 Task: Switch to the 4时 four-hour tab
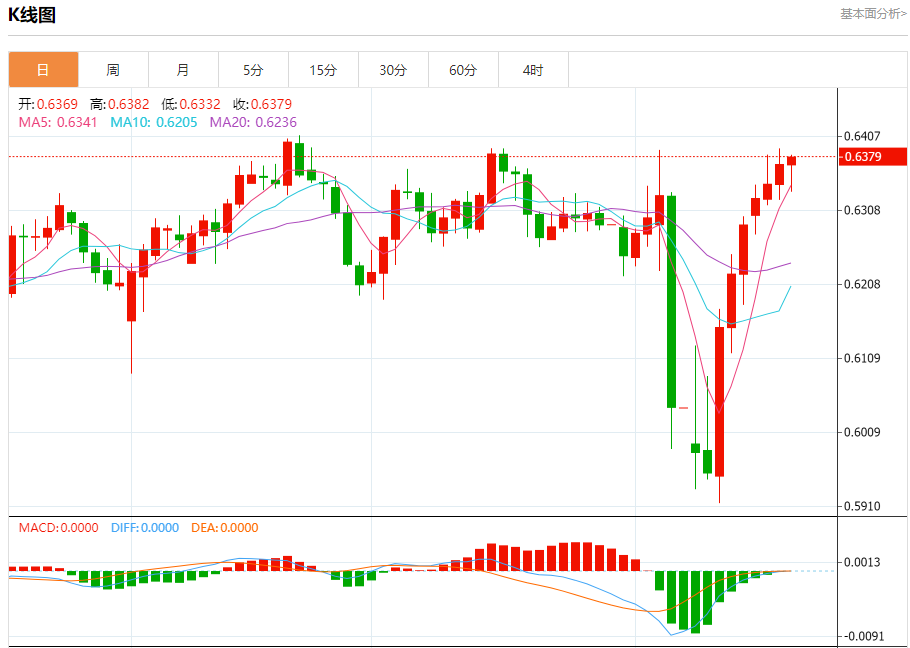533,70
